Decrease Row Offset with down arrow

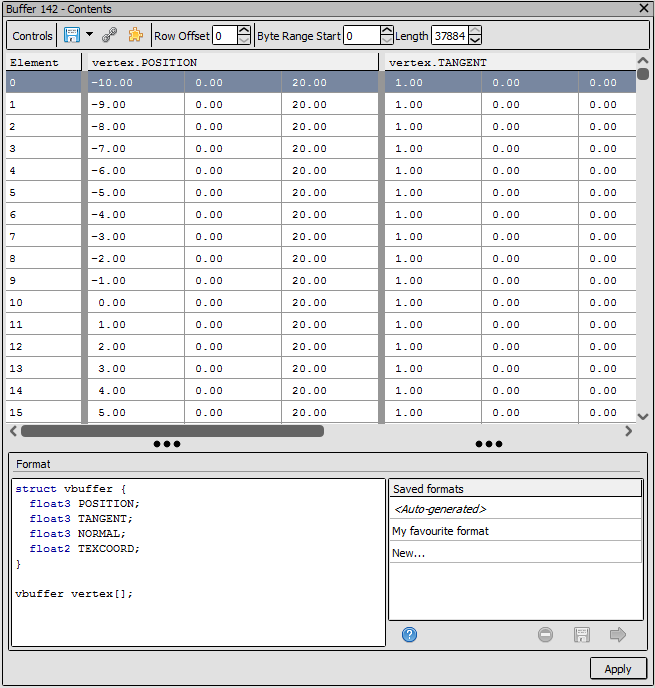tap(244, 40)
